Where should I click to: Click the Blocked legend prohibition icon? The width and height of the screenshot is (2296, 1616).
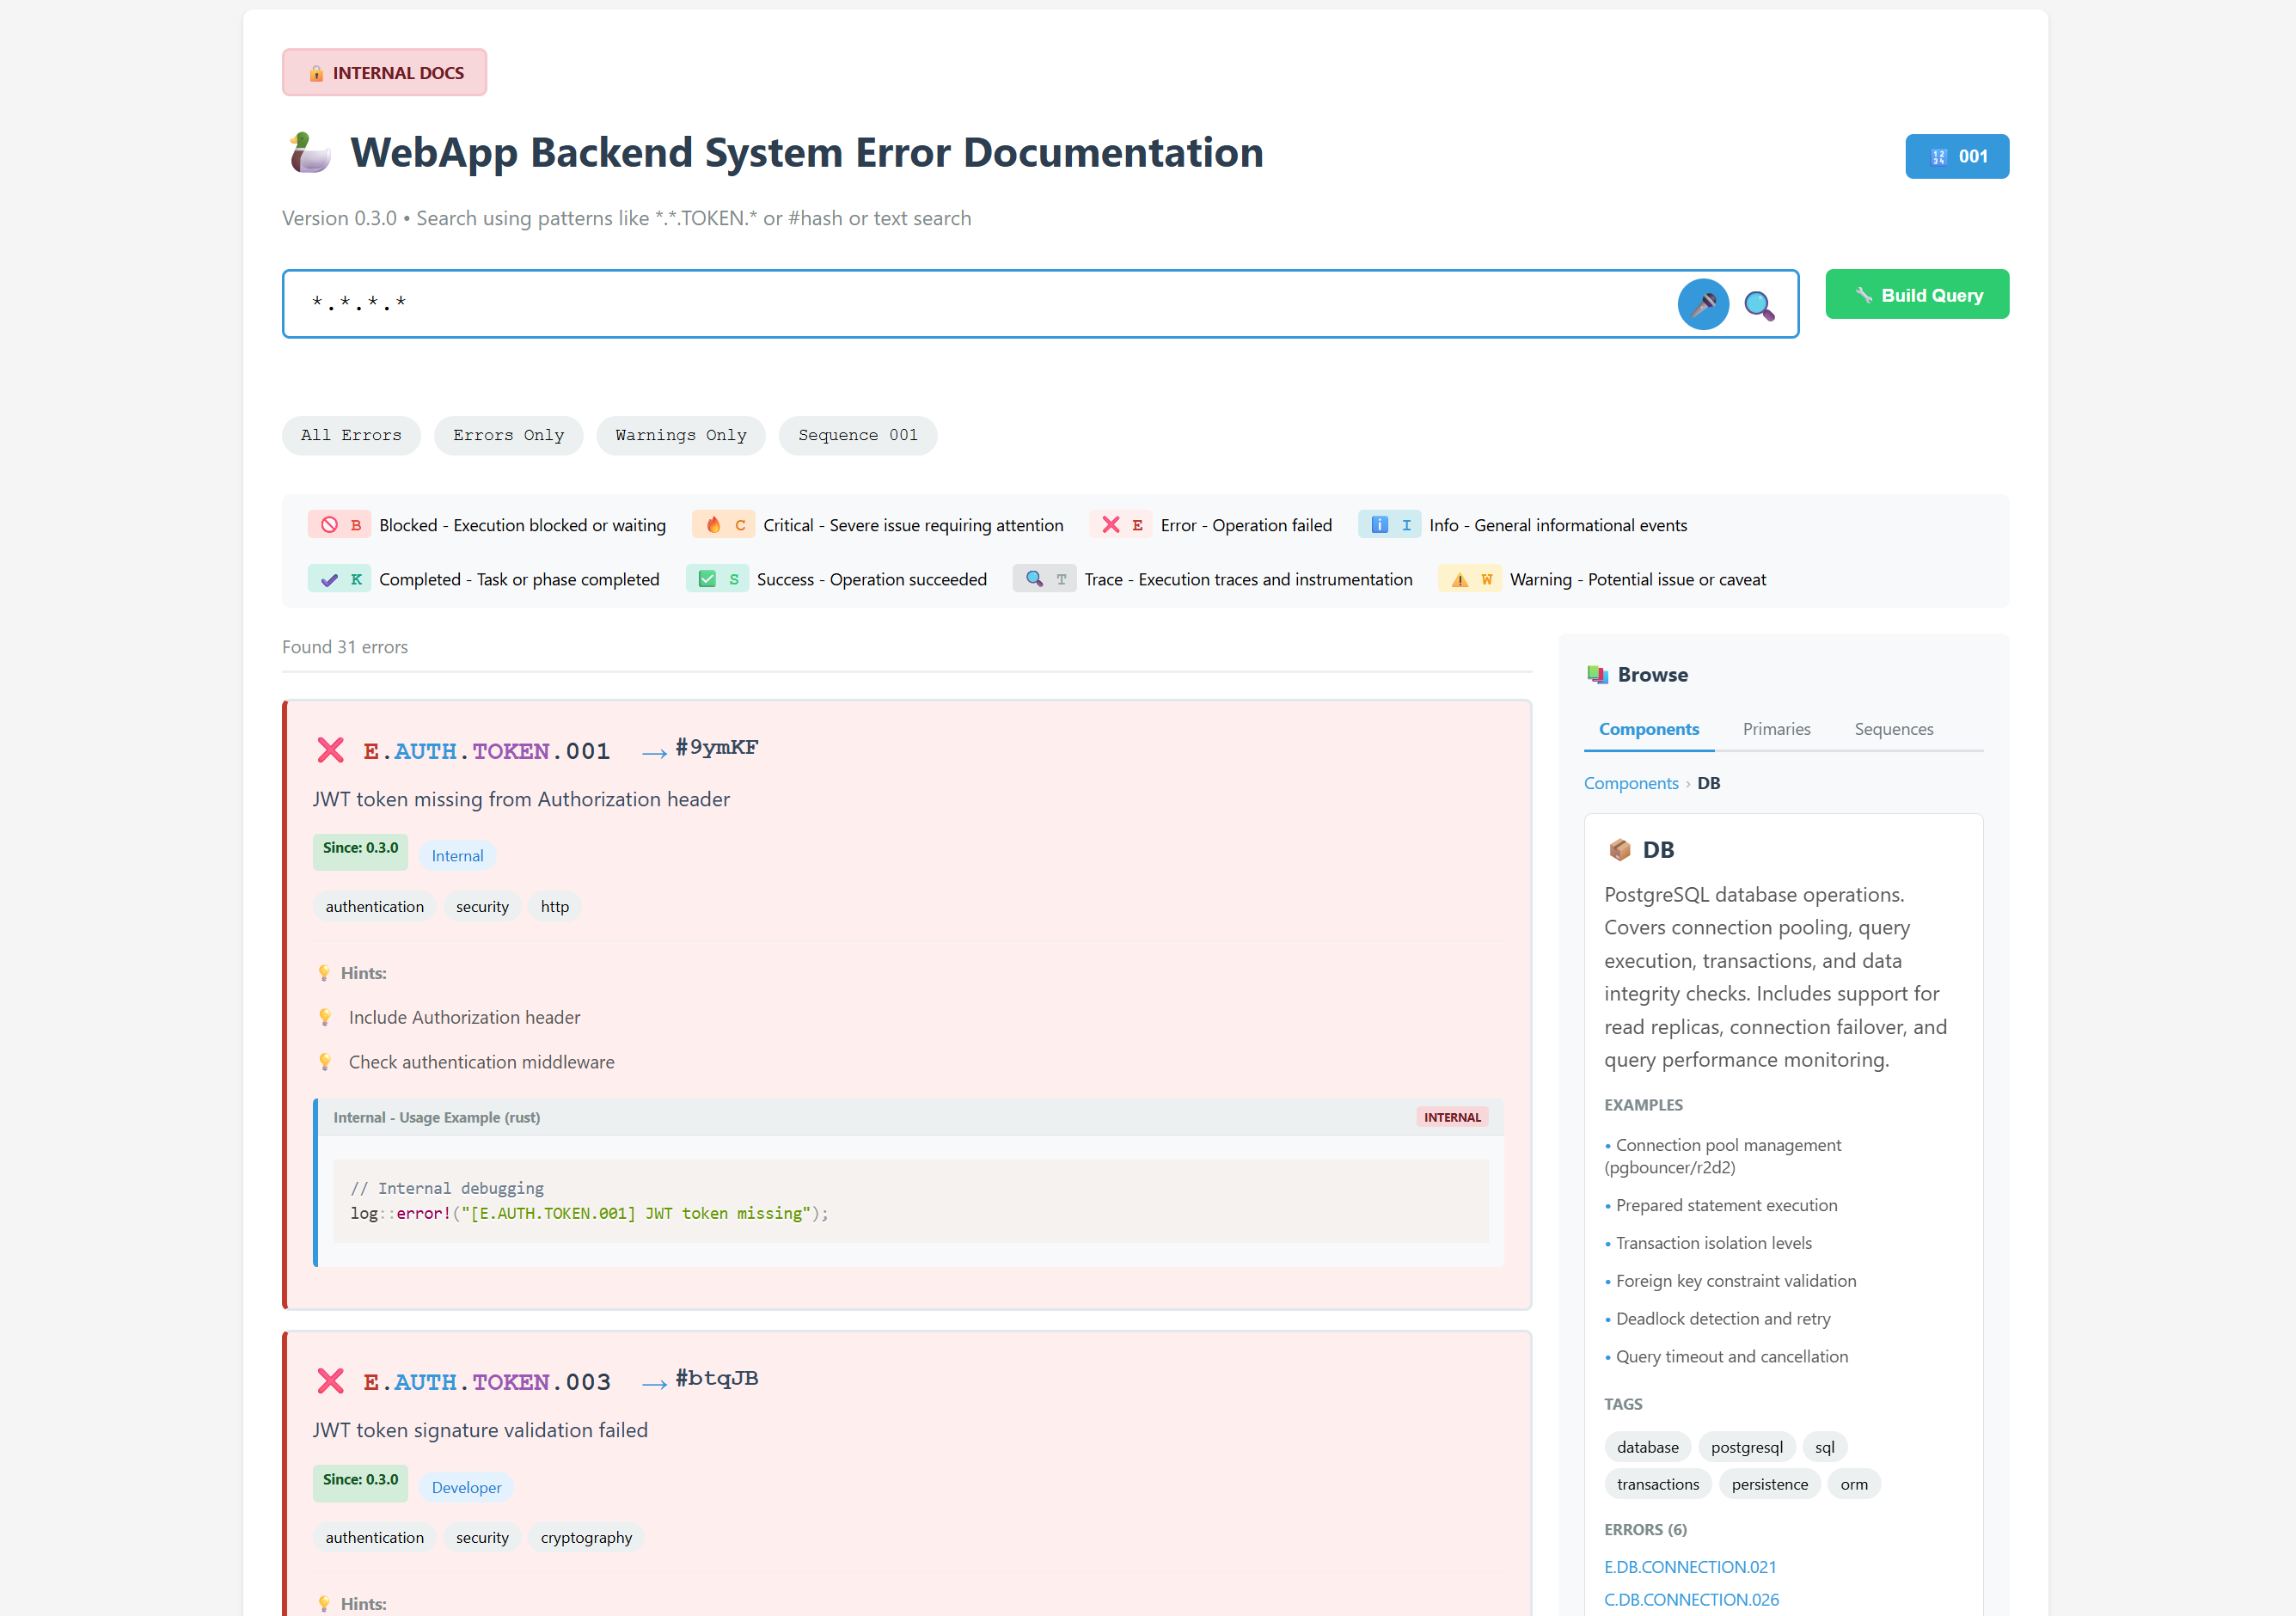pyautogui.click(x=329, y=525)
